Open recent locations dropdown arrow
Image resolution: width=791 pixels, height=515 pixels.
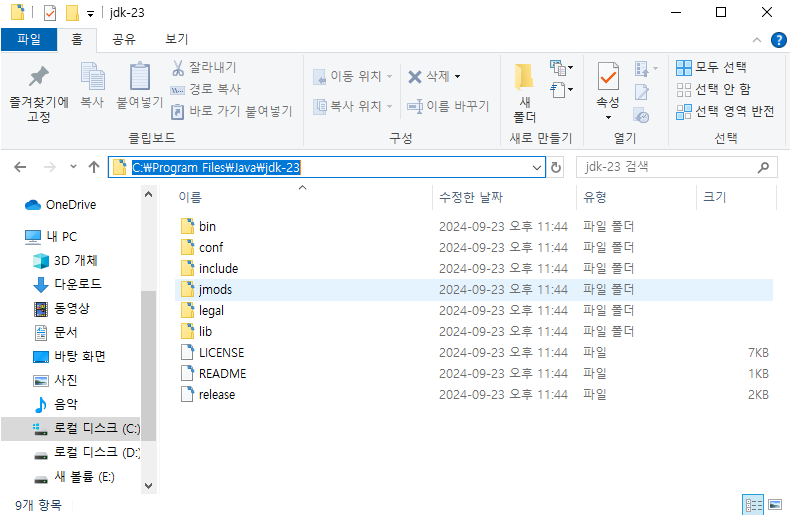(73, 167)
